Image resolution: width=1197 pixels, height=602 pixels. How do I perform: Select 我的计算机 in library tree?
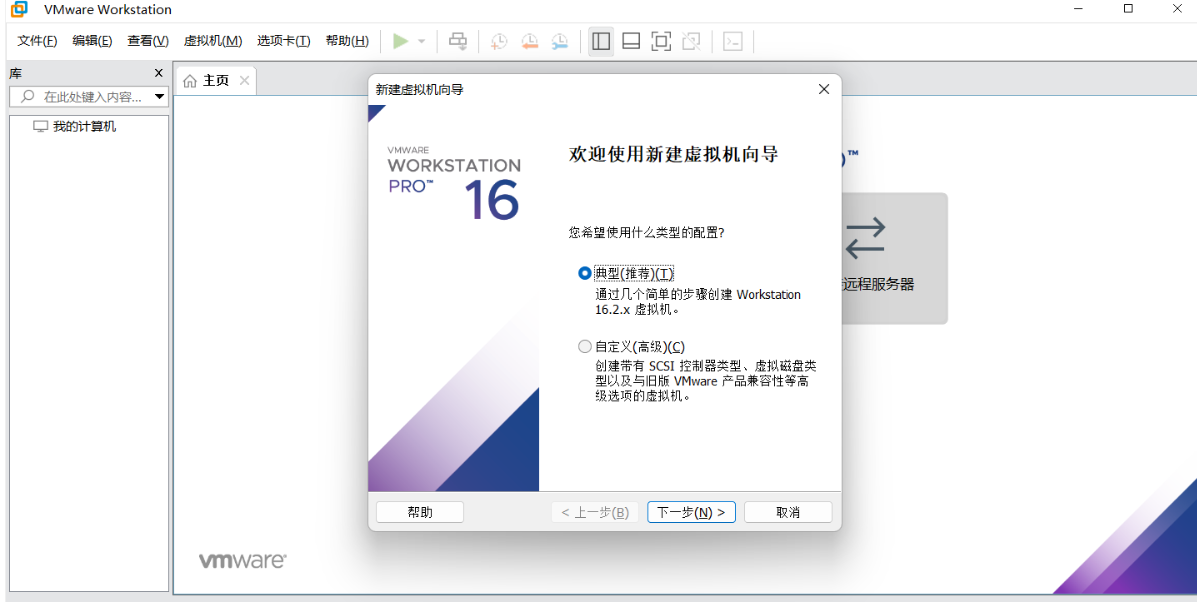coord(85,127)
